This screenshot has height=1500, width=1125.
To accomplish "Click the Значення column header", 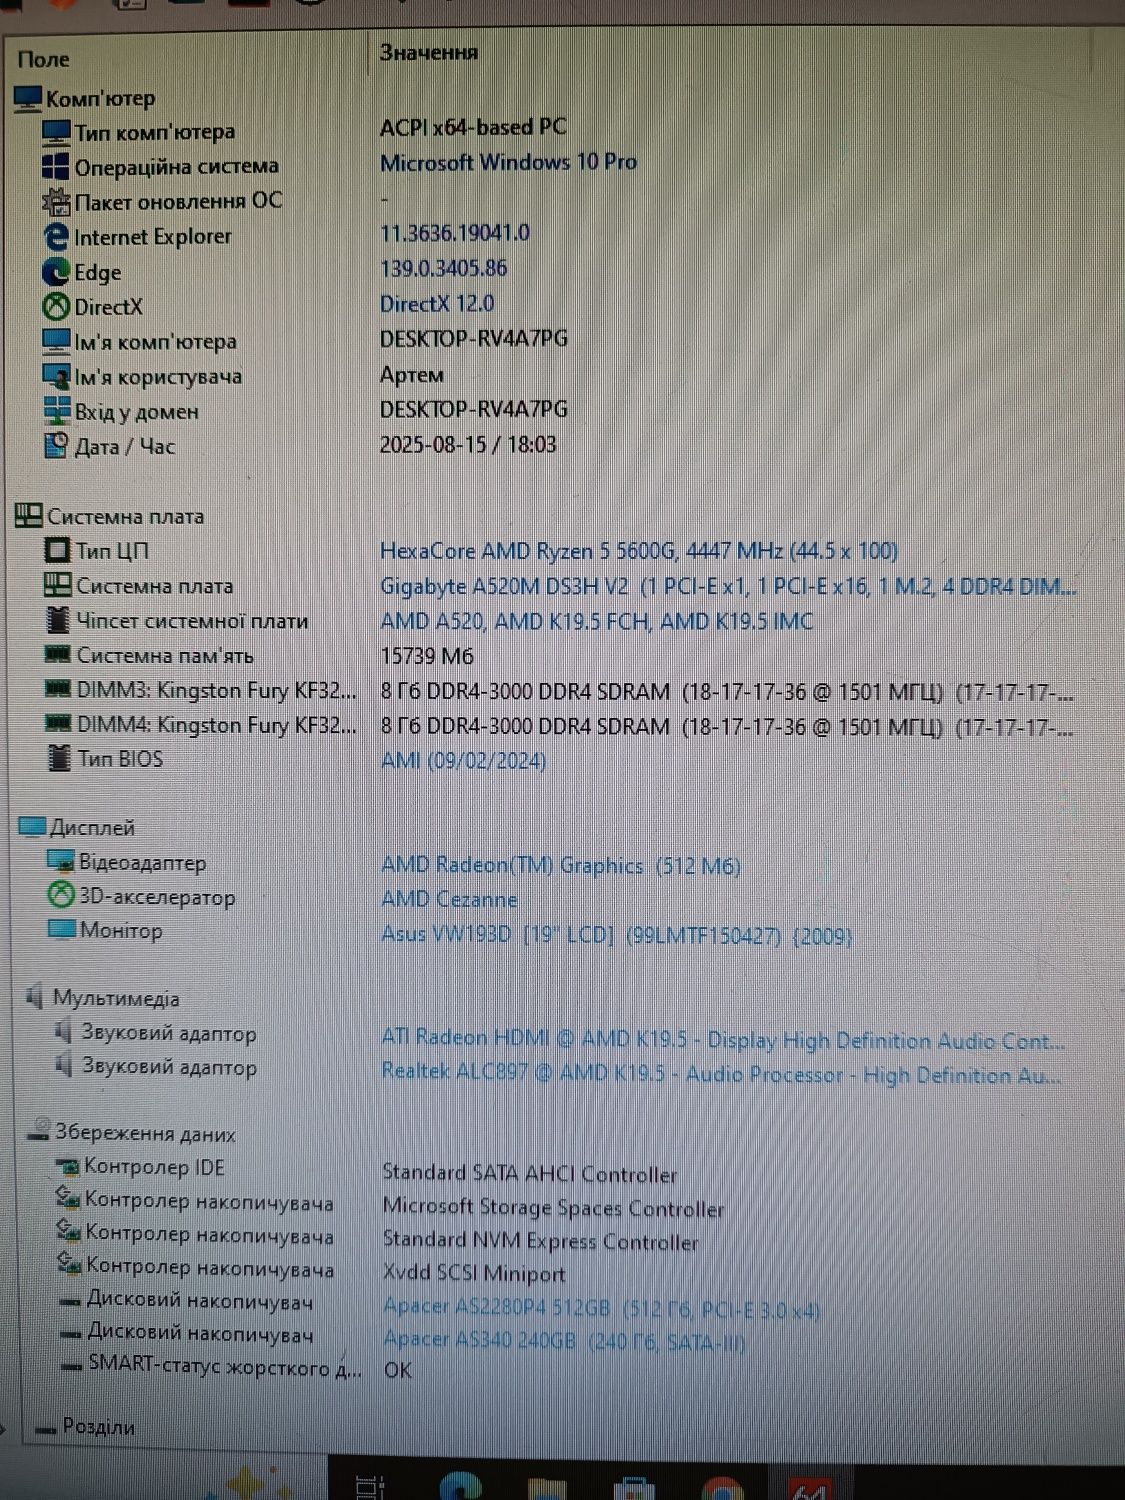I will pyautogui.click(x=429, y=52).
